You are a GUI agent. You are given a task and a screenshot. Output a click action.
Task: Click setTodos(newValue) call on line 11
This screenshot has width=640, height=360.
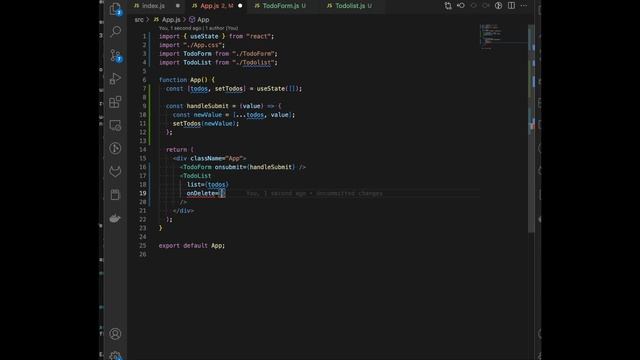pyautogui.click(x=206, y=124)
